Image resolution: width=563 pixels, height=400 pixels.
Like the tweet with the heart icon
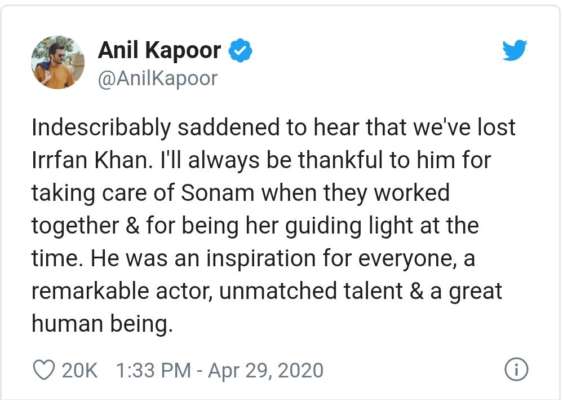click(x=43, y=370)
